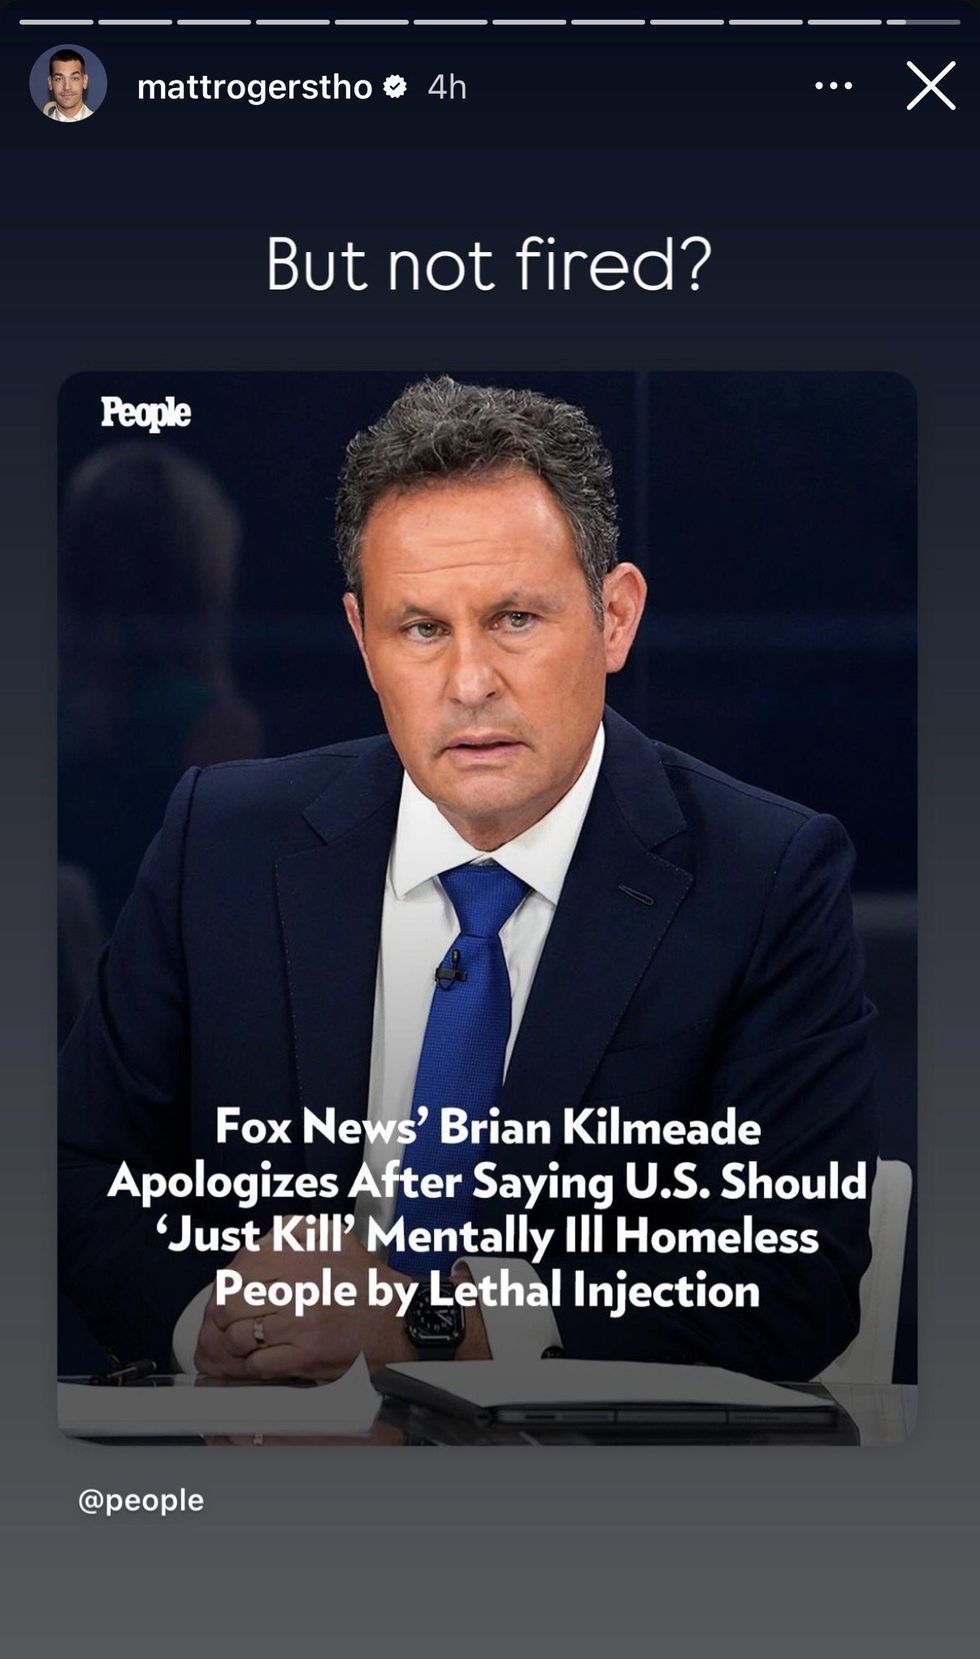980x1659 pixels.
Task: Click the 4h timestamp label
Action: pyautogui.click(x=447, y=87)
